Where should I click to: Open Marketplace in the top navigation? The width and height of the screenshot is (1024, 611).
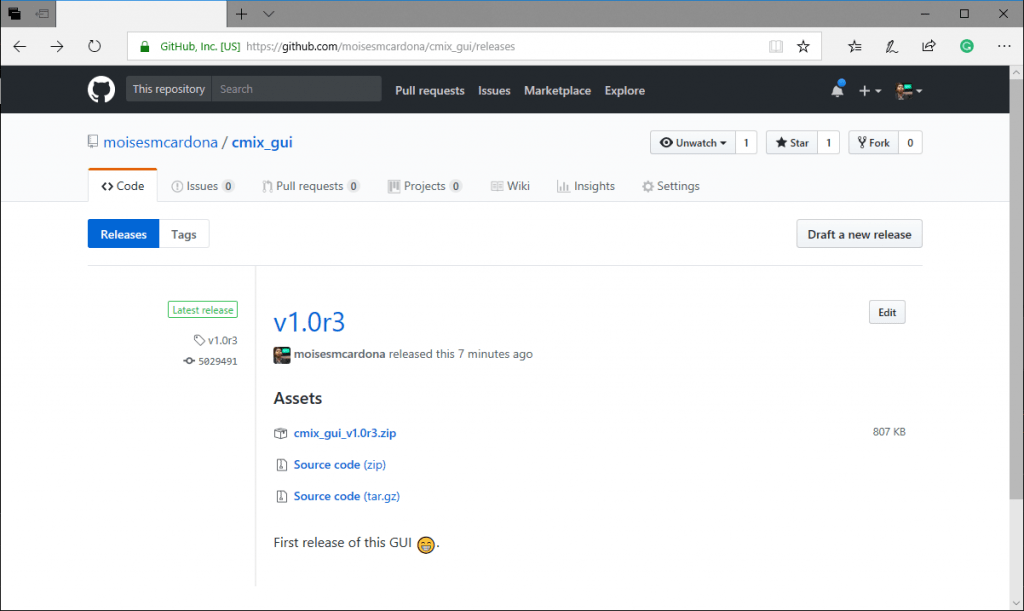pyautogui.click(x=558, y=91)
